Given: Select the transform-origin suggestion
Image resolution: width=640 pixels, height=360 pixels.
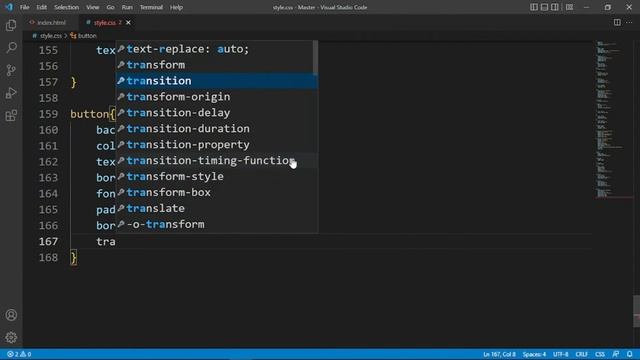Looking at the screenshot, I should (217, 97).
